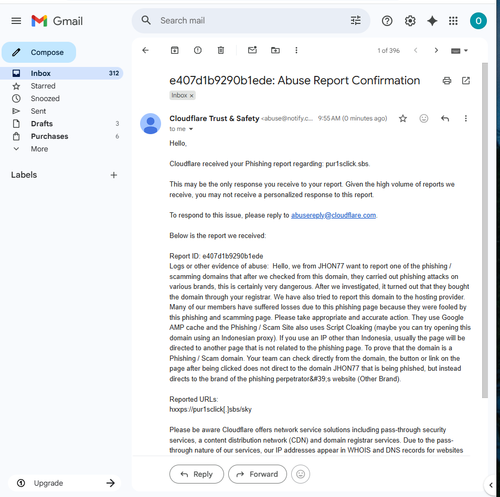This screenshot has width=500, height=497.
Task: Open the Inbox folder
Action: (x=62, y=73)
